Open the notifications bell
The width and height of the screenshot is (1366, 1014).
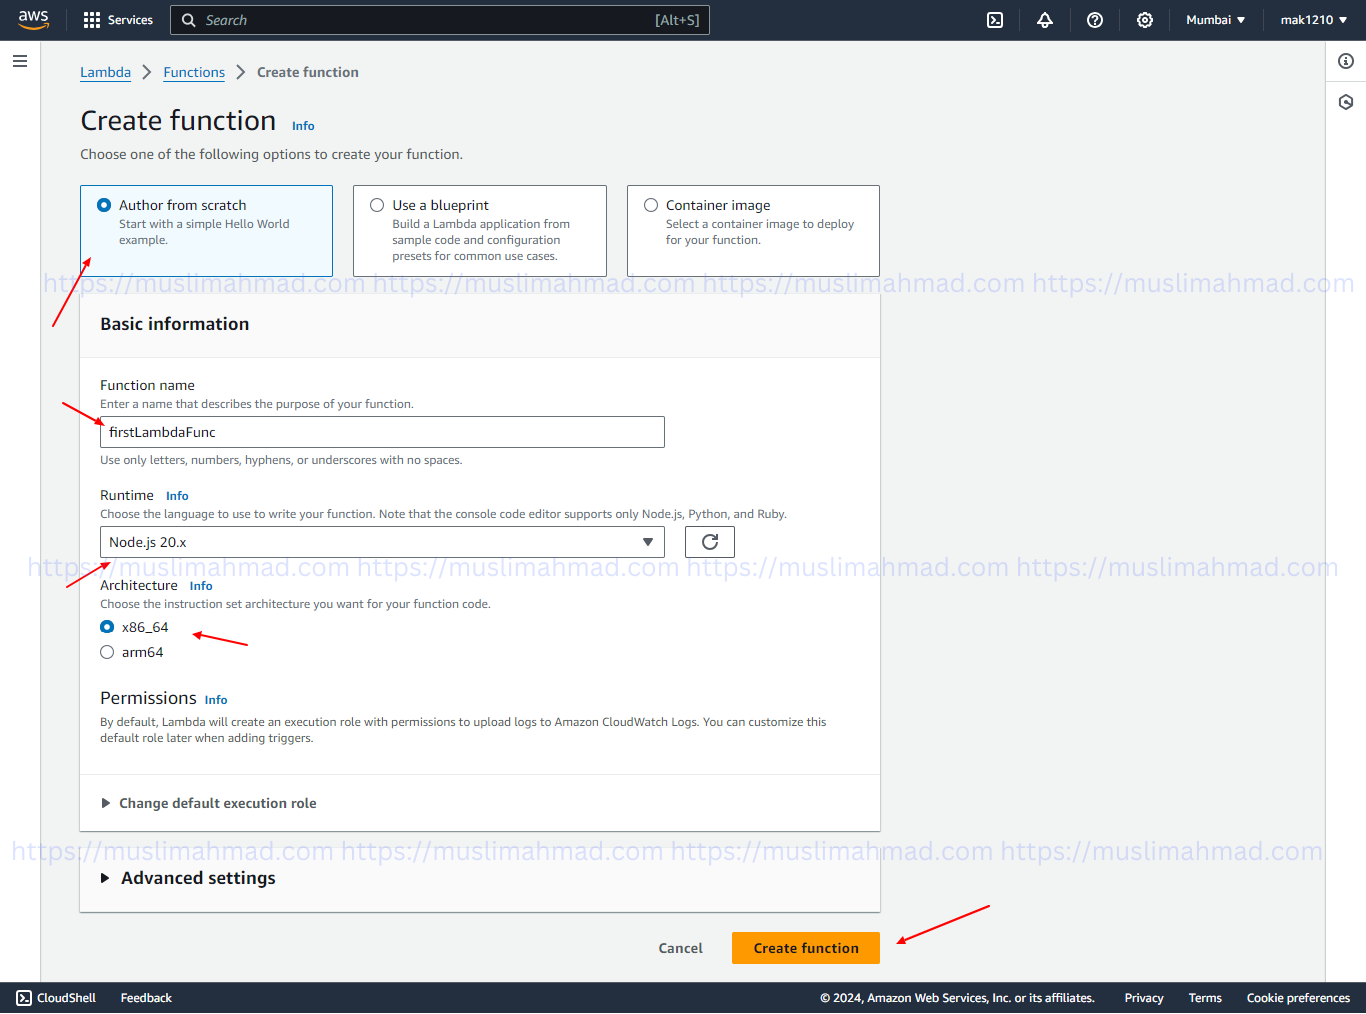(x=1044, y=20)
